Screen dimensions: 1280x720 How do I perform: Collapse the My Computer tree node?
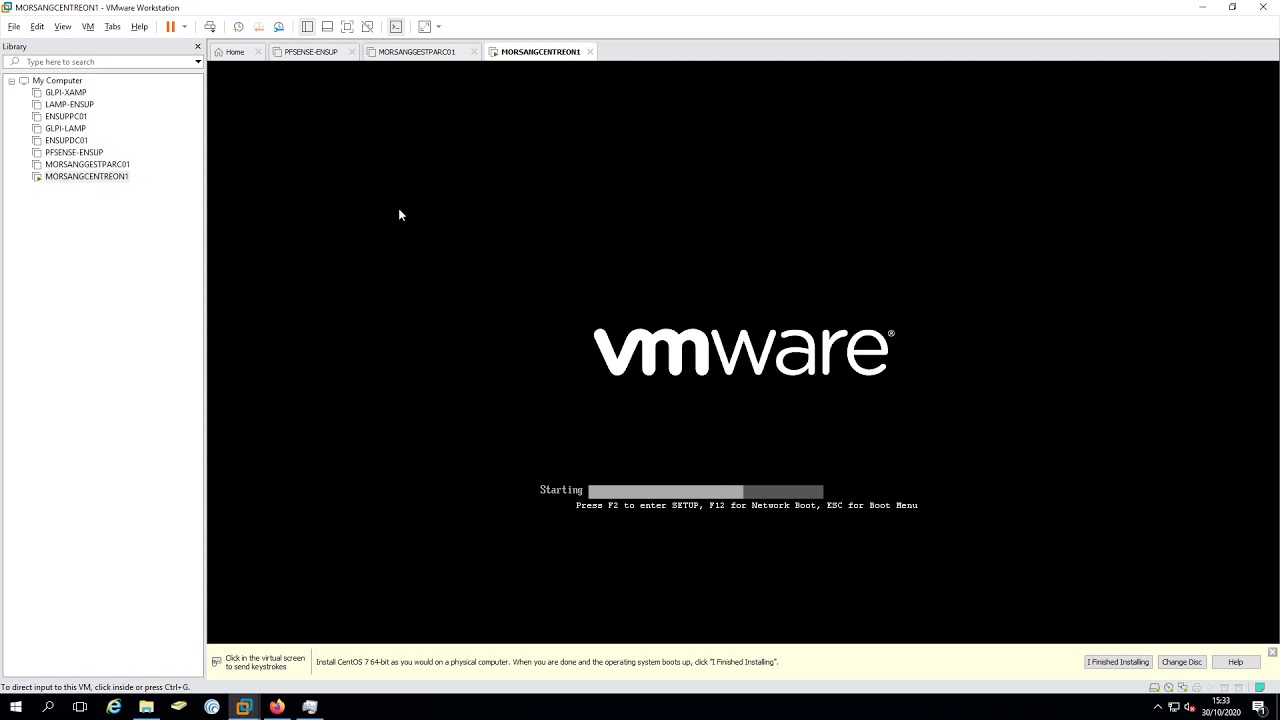[x=11, y=81]
